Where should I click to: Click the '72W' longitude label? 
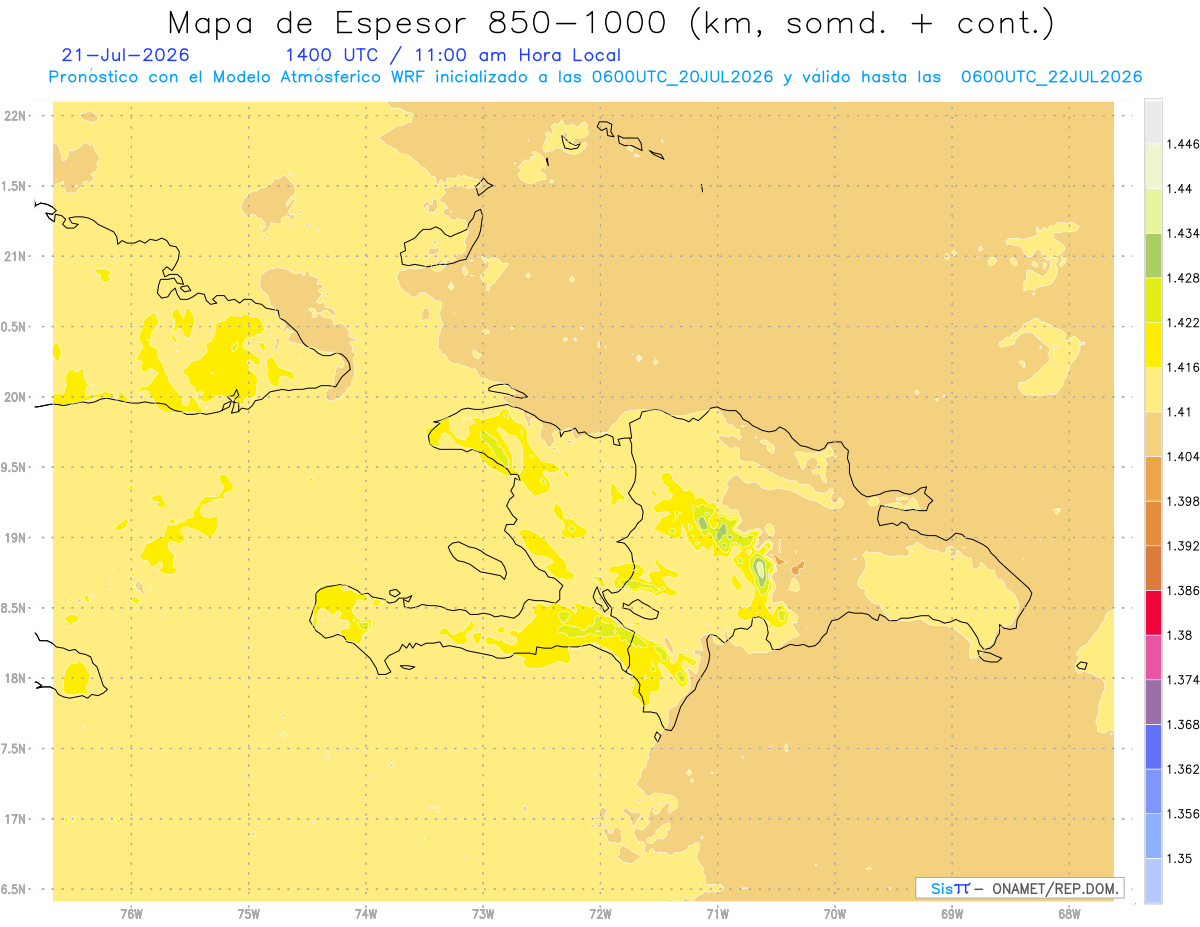pos(600,914)
